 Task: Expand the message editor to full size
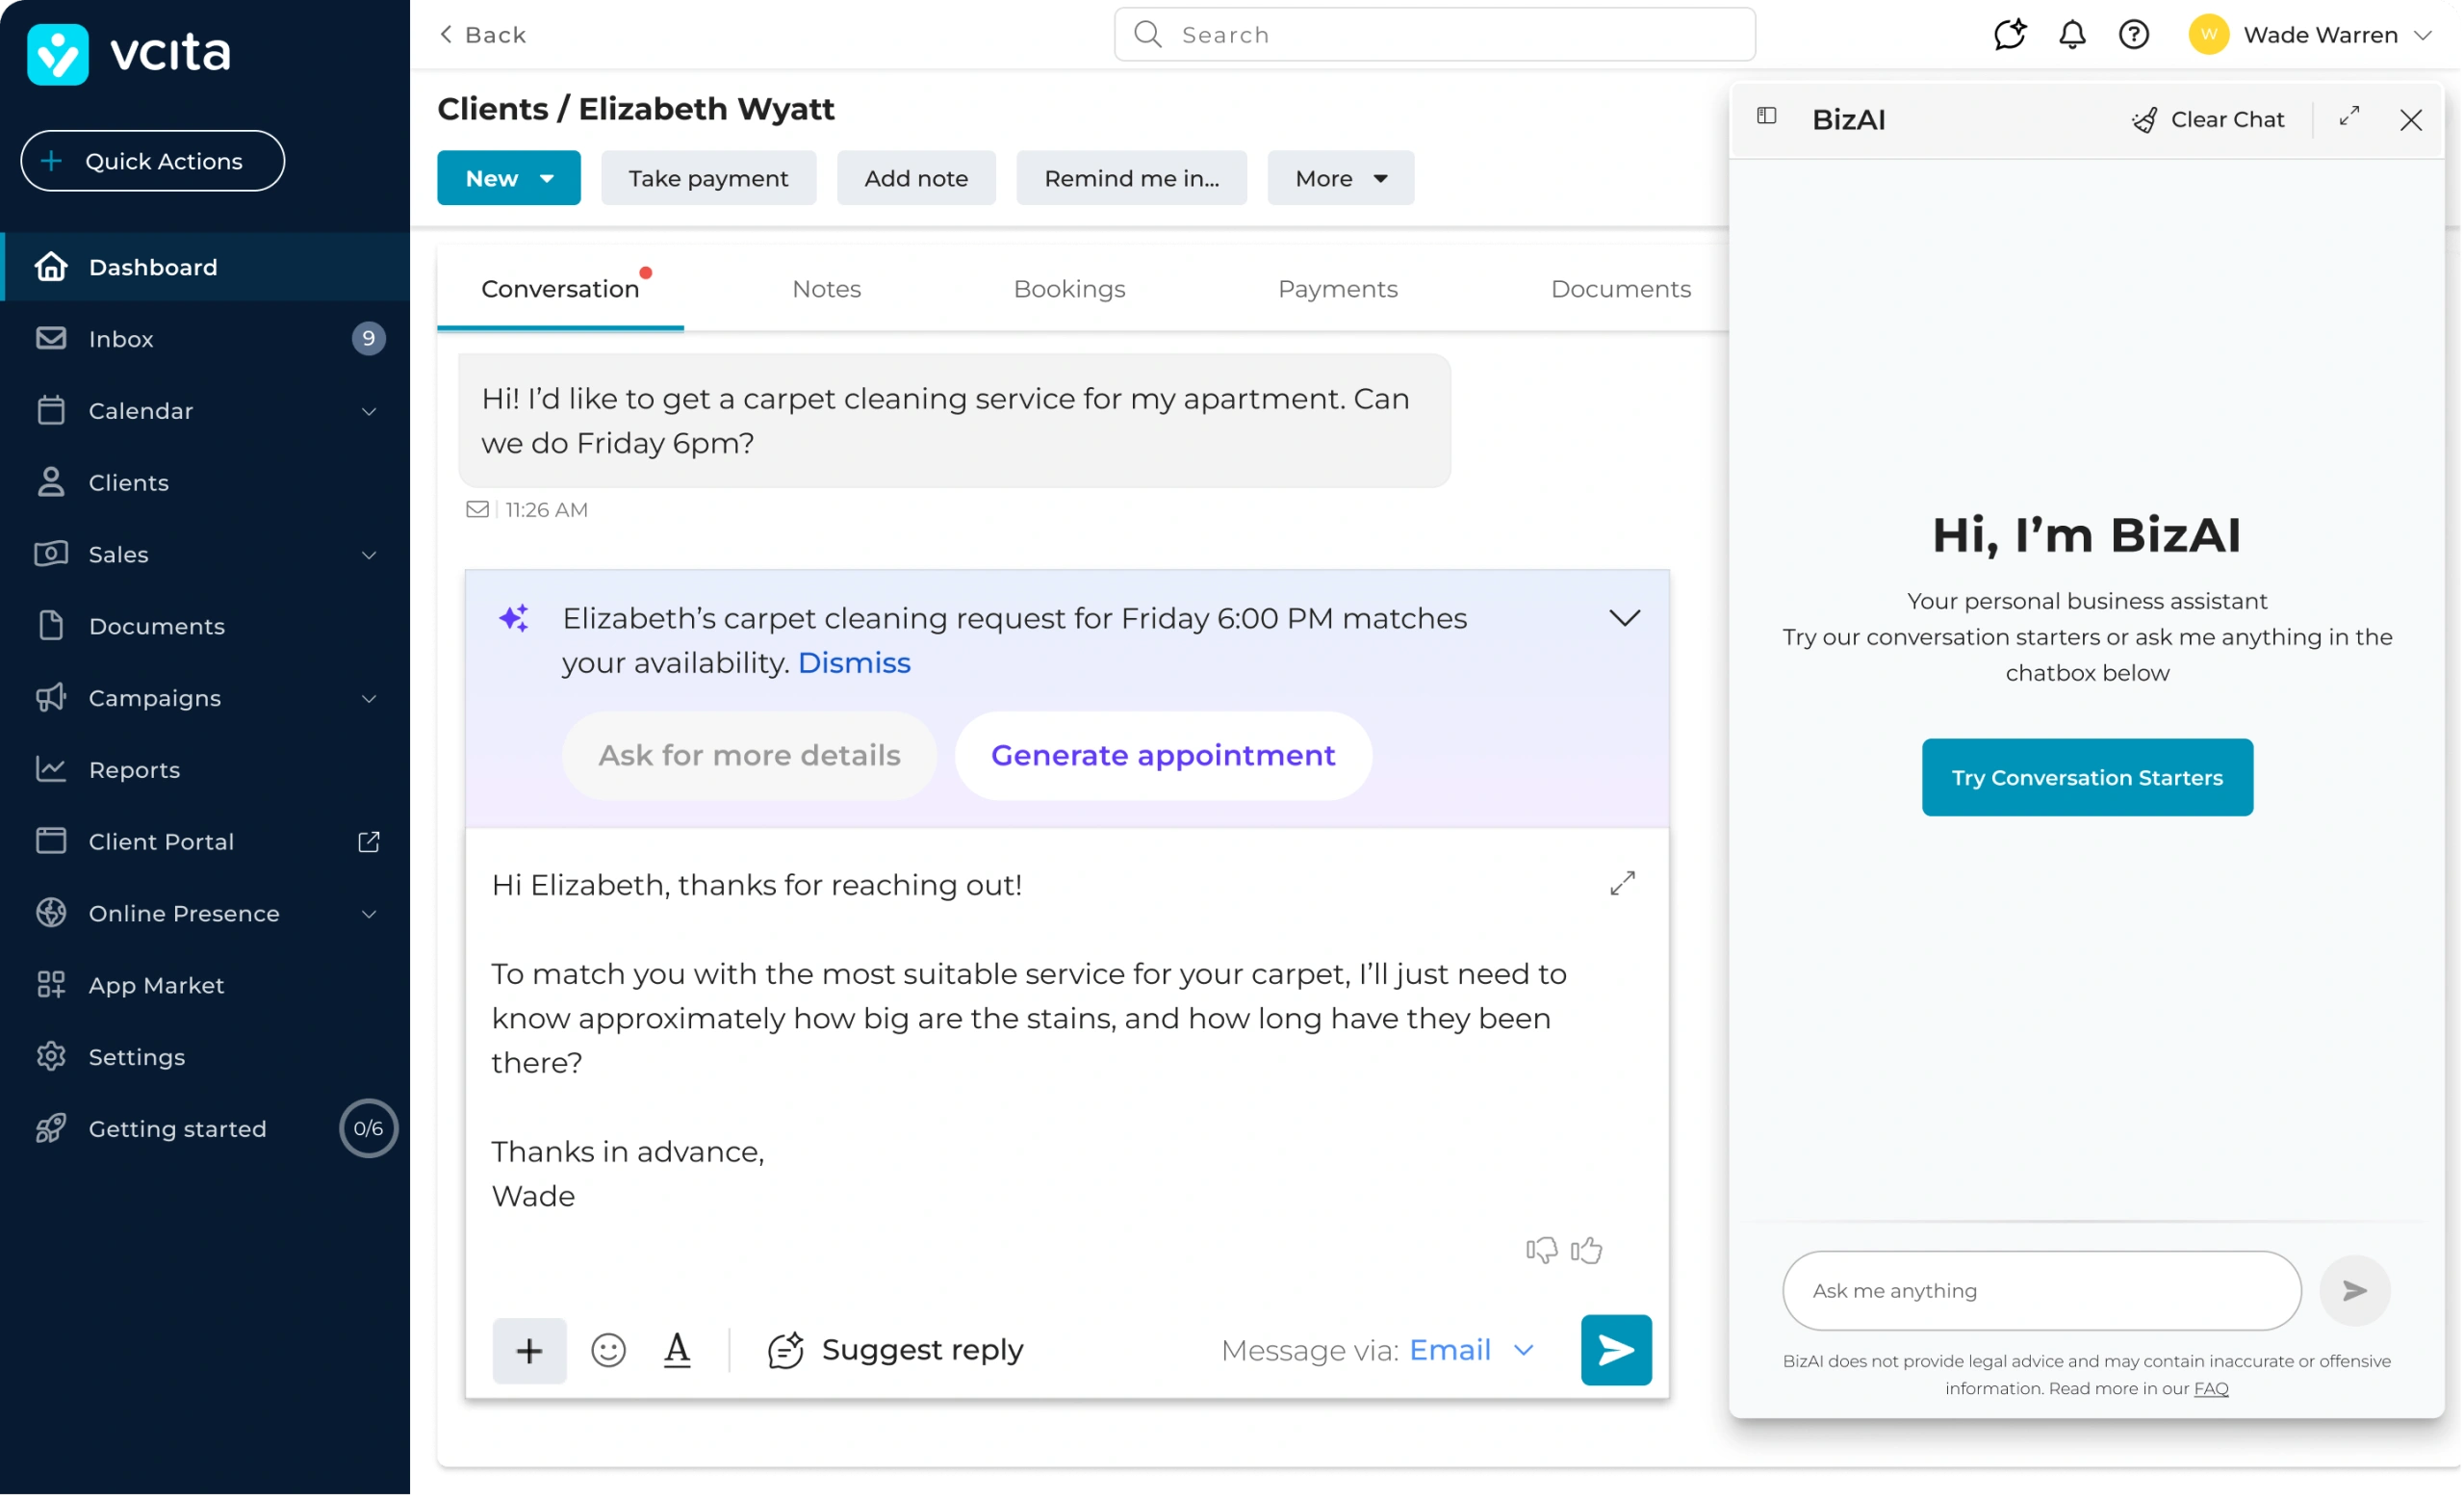click(x=1622, y=883)
